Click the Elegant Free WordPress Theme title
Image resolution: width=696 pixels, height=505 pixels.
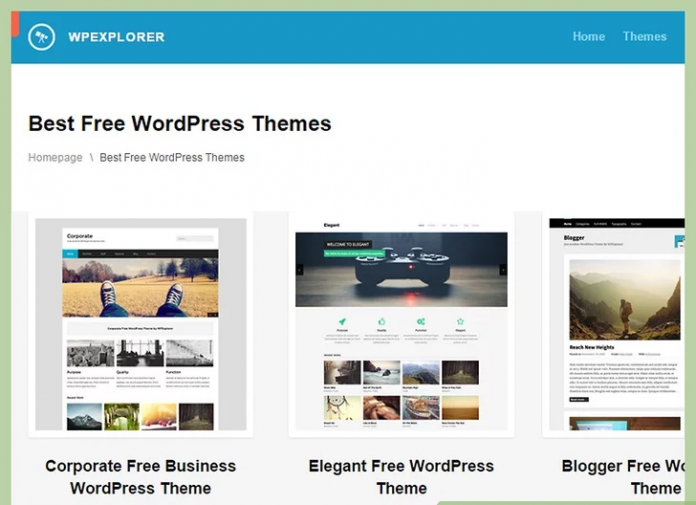pyautogui.click(x=401, y=477)
